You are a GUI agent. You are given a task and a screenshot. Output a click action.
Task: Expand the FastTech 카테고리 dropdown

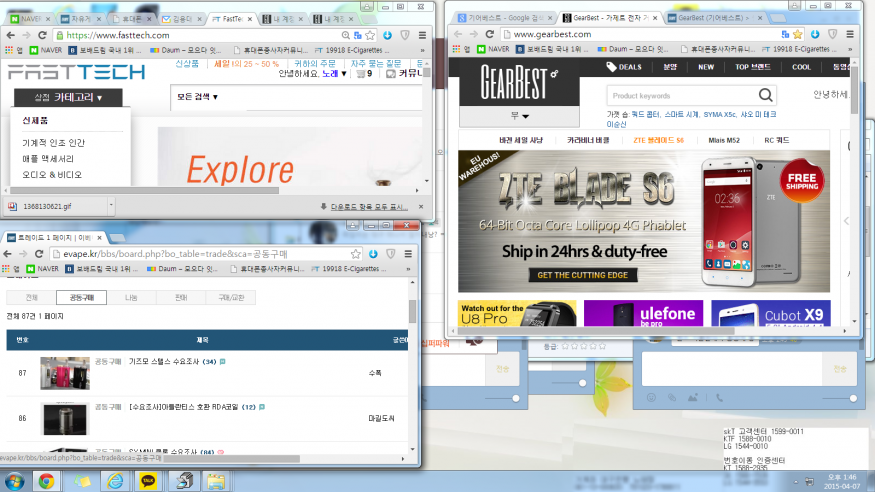pyautogui.click(x=72, y=98)
